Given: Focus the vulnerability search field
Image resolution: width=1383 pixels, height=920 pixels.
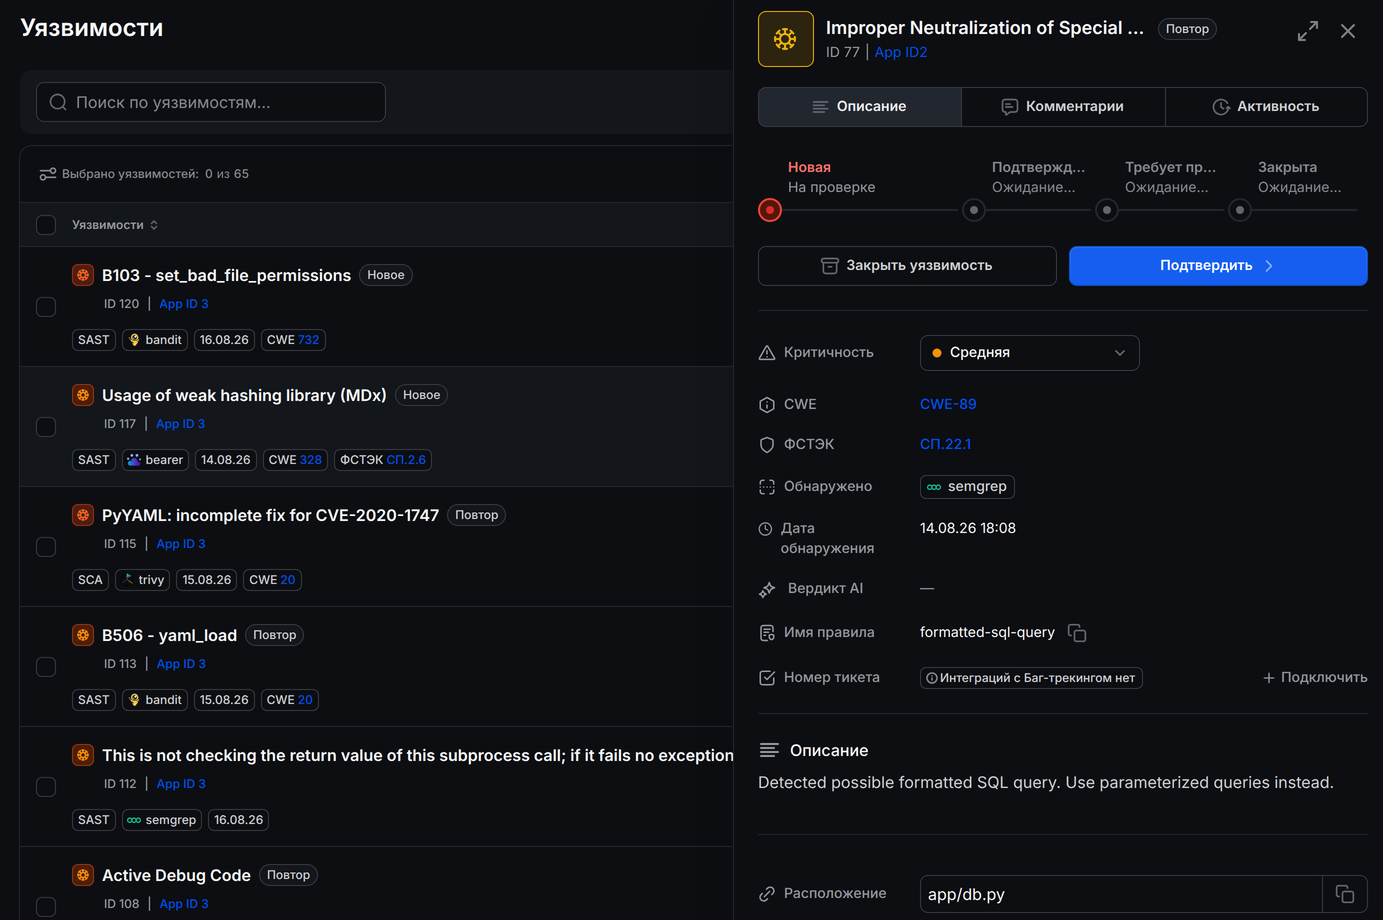Looking at the screenshot, I should (211, 102).
